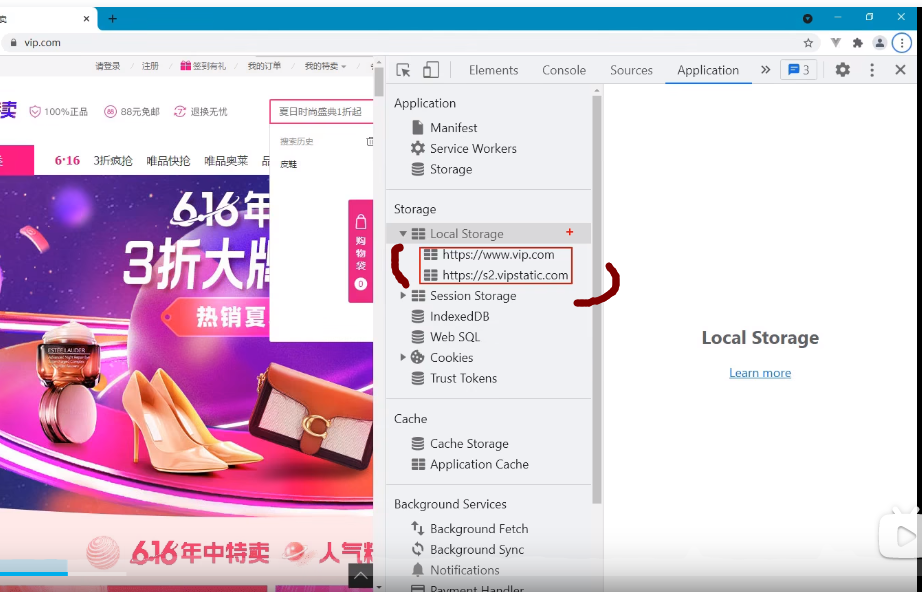The image size is (922, 592).
Task: Click the IndexedDB database icon
Action: coord(417,316)
